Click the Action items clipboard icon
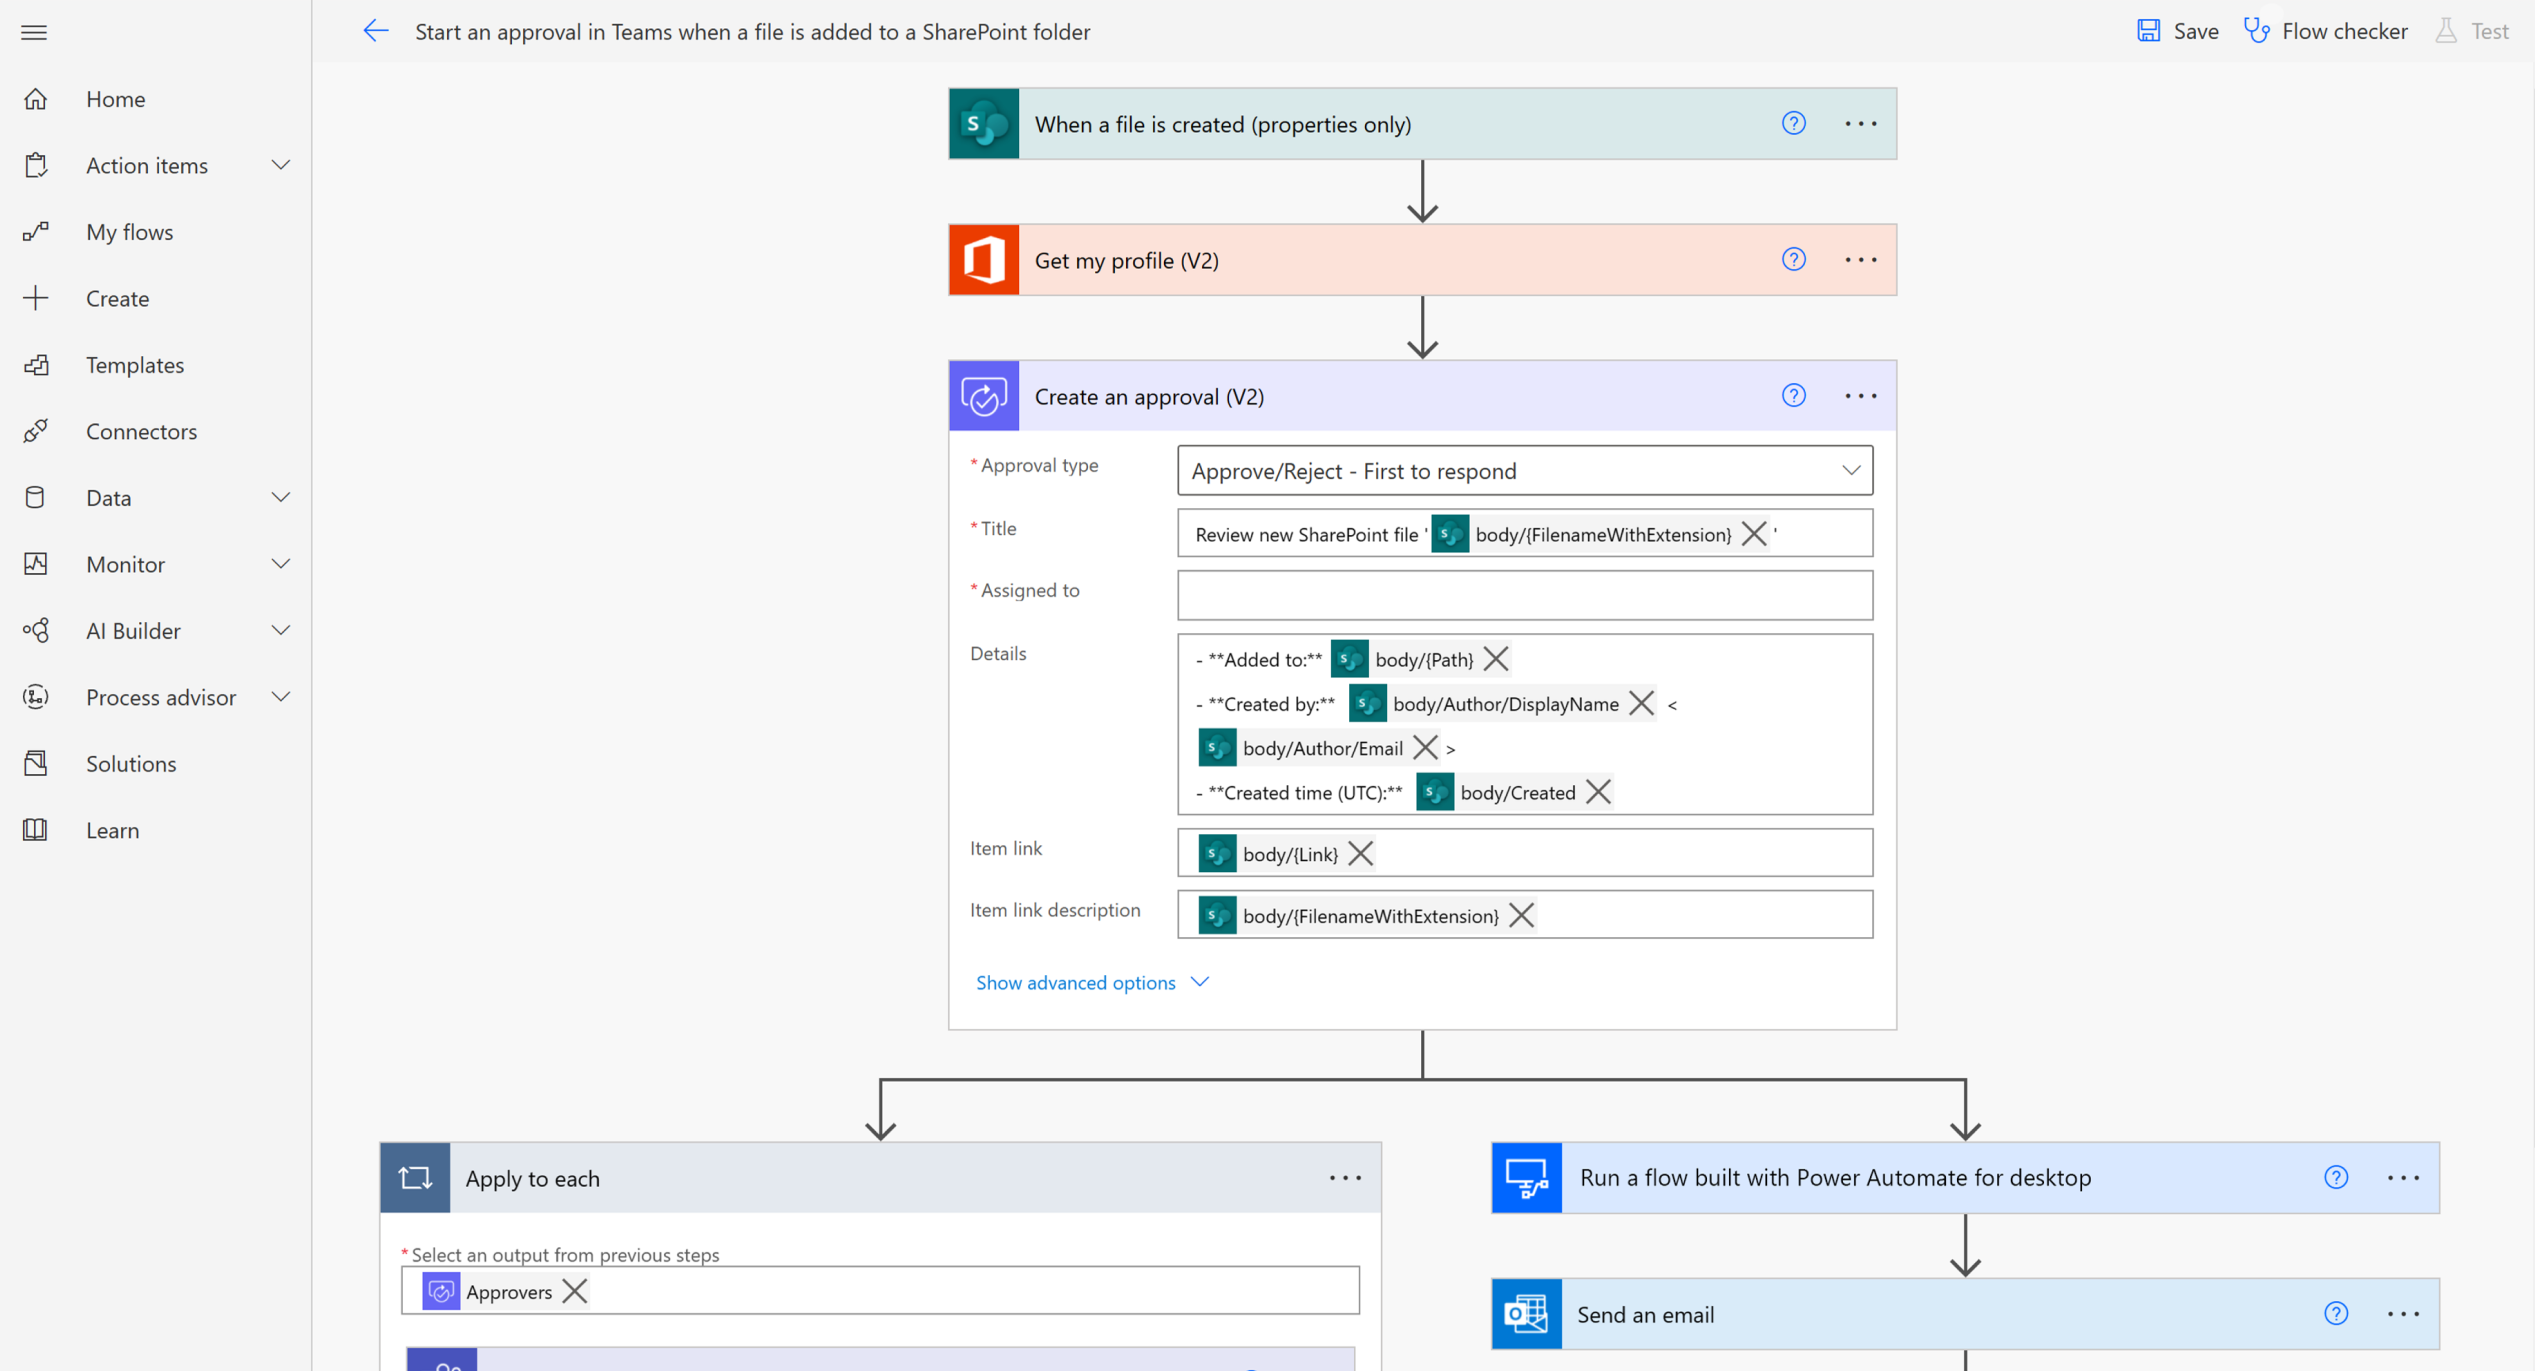The image size is (2535, 1371). (x=36, y=165)
